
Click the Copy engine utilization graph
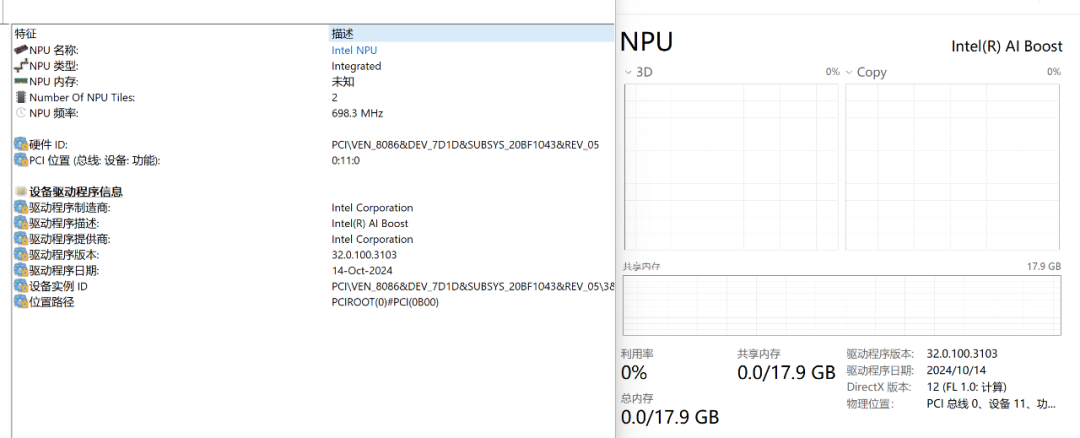(x=953, y=167)
